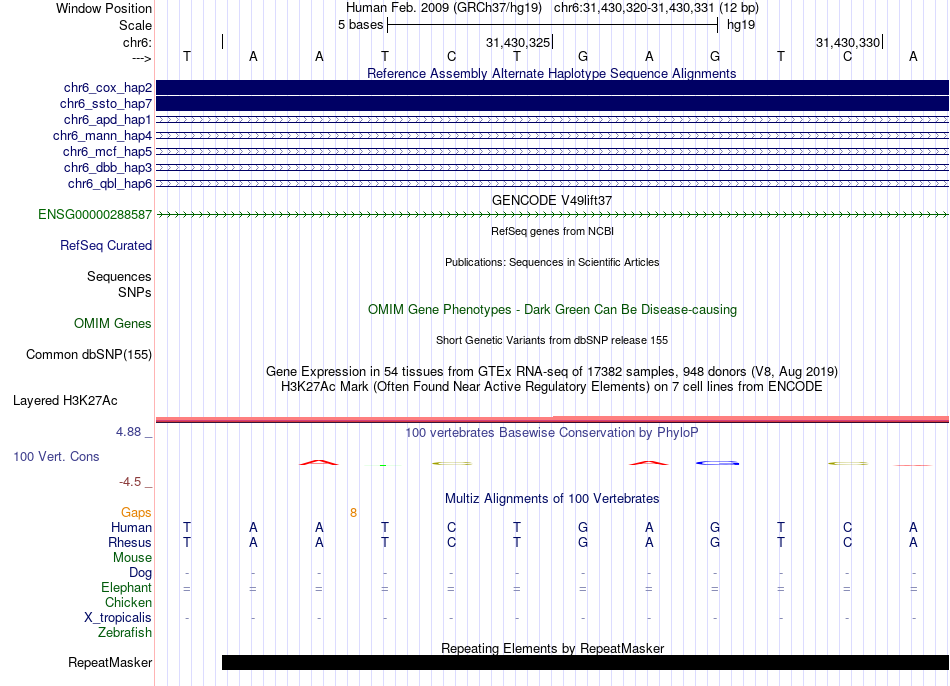Open the RefSeq genes from NCBI title
Image resolution: width=950 pixels, height=686 pixels.
553,231
